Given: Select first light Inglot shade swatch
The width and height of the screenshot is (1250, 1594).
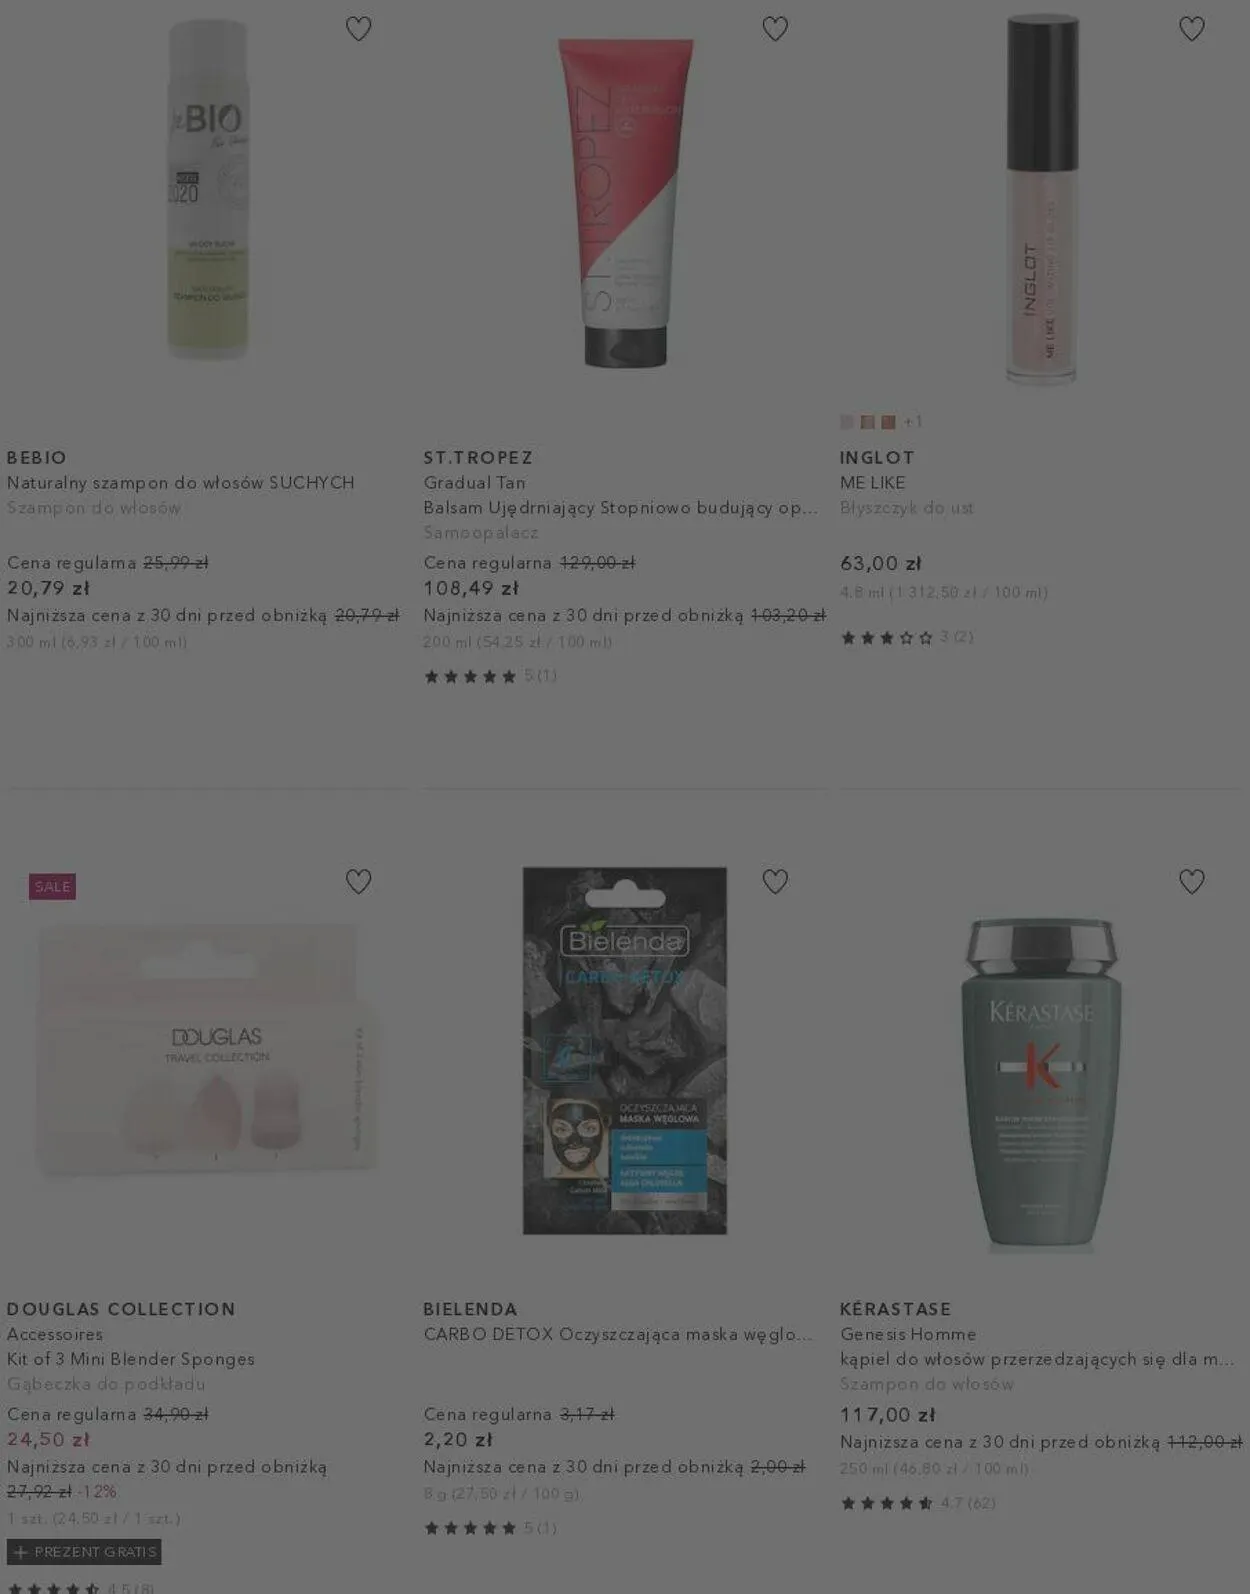Looking at the screenshot, I should point(847,422).
